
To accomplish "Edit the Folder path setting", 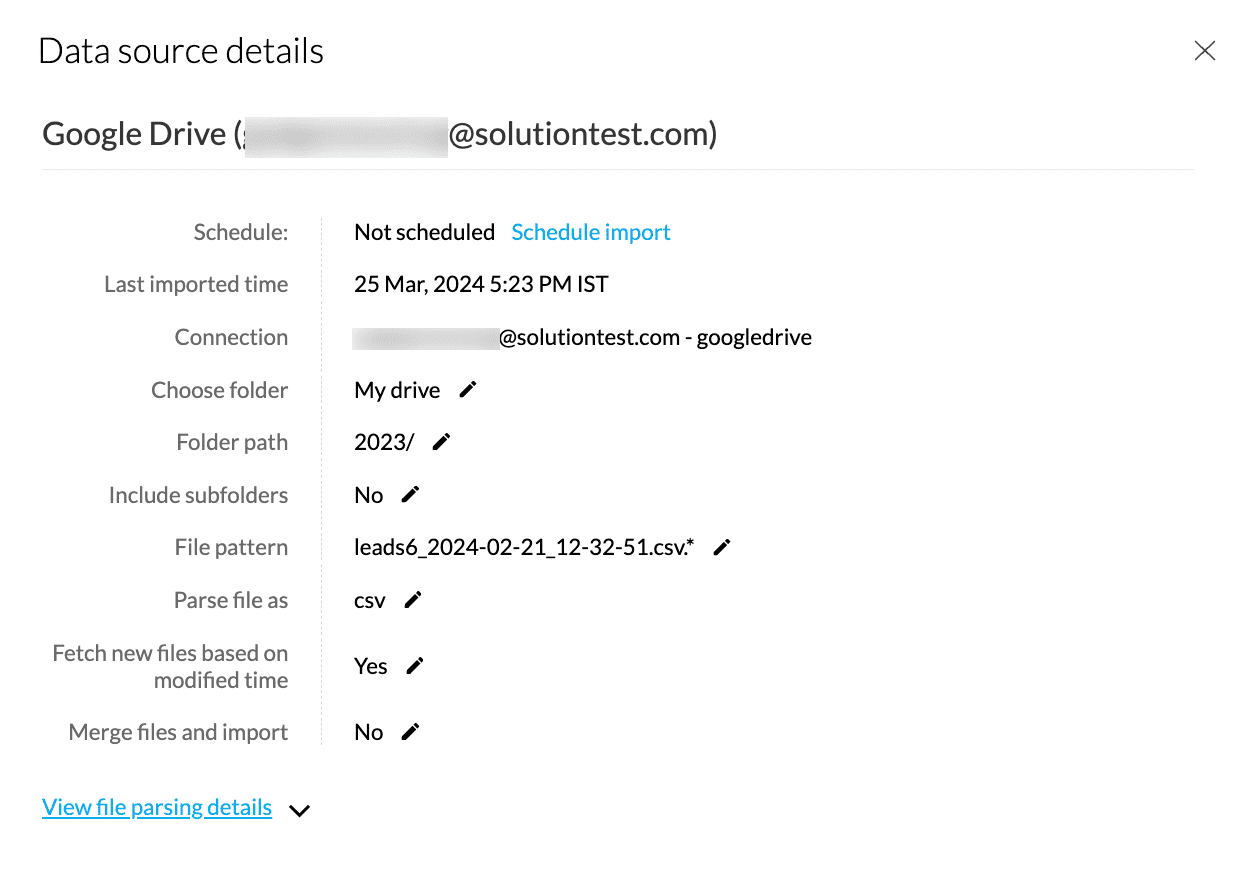I will coord(442,442).
